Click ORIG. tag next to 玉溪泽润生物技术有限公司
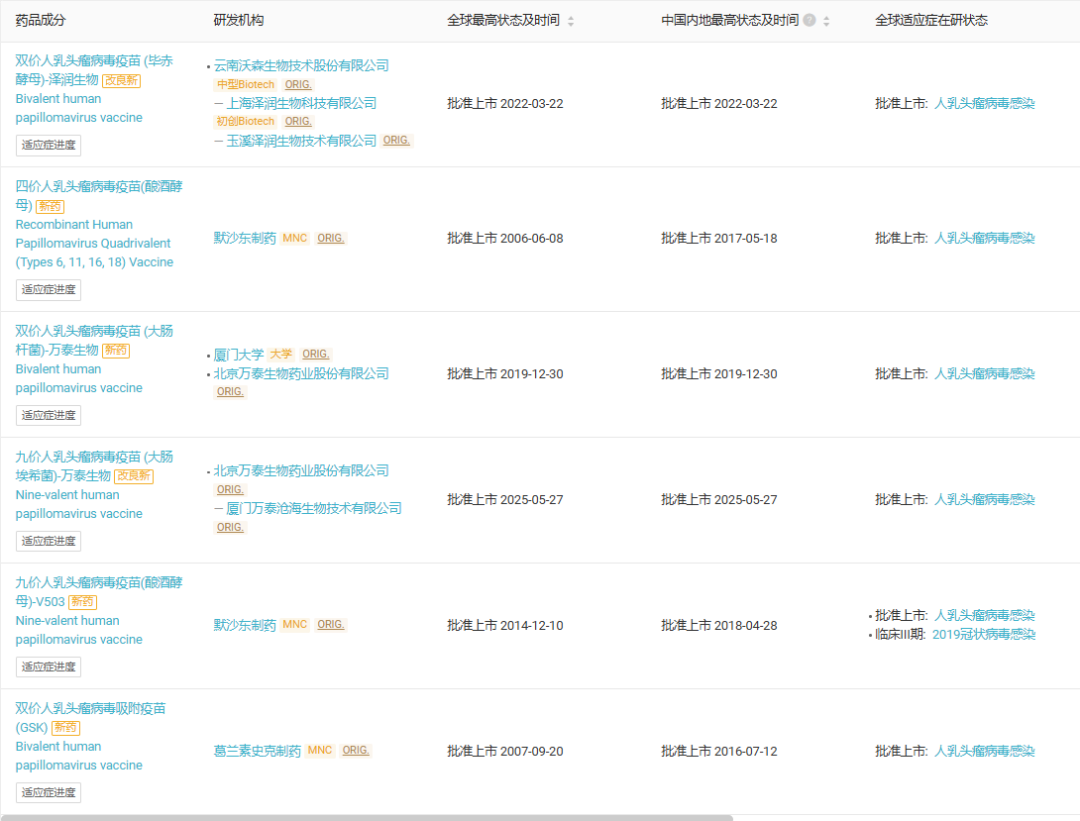The image size is (1080, 821). click(x=396, y=141)
